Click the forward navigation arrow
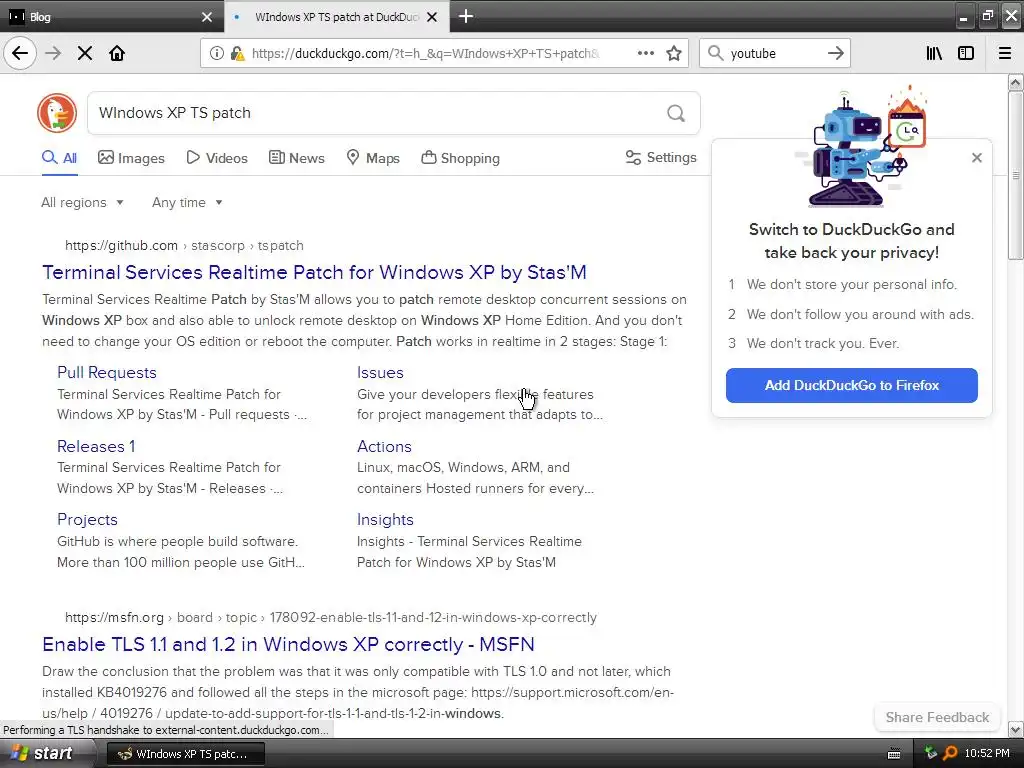1024x768 pixels. [53, 53]
